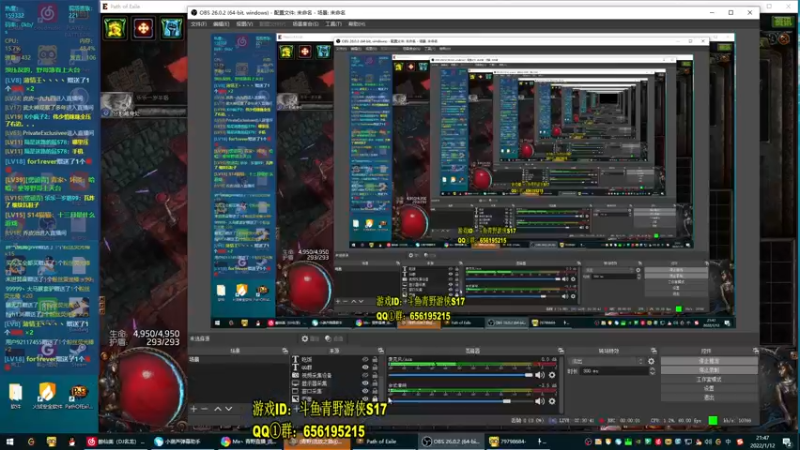Open the 文件(F) menu in OBS
This screenshot has width=800, height=450.
198,24
